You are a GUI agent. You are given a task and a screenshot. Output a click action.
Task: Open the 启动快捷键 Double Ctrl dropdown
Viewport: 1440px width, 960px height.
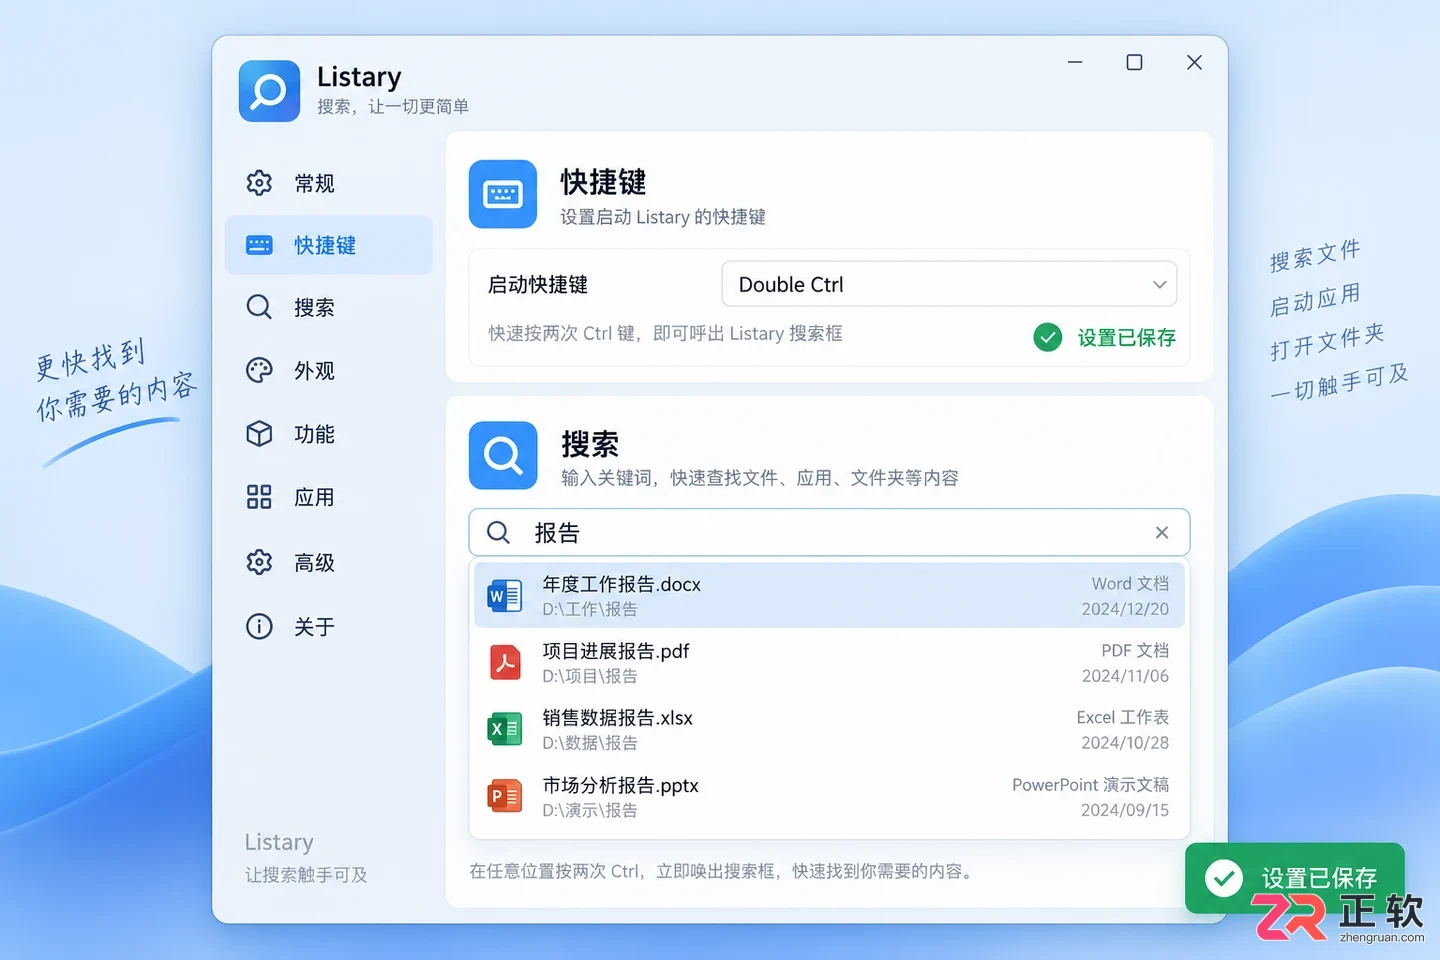click(949, 284)
